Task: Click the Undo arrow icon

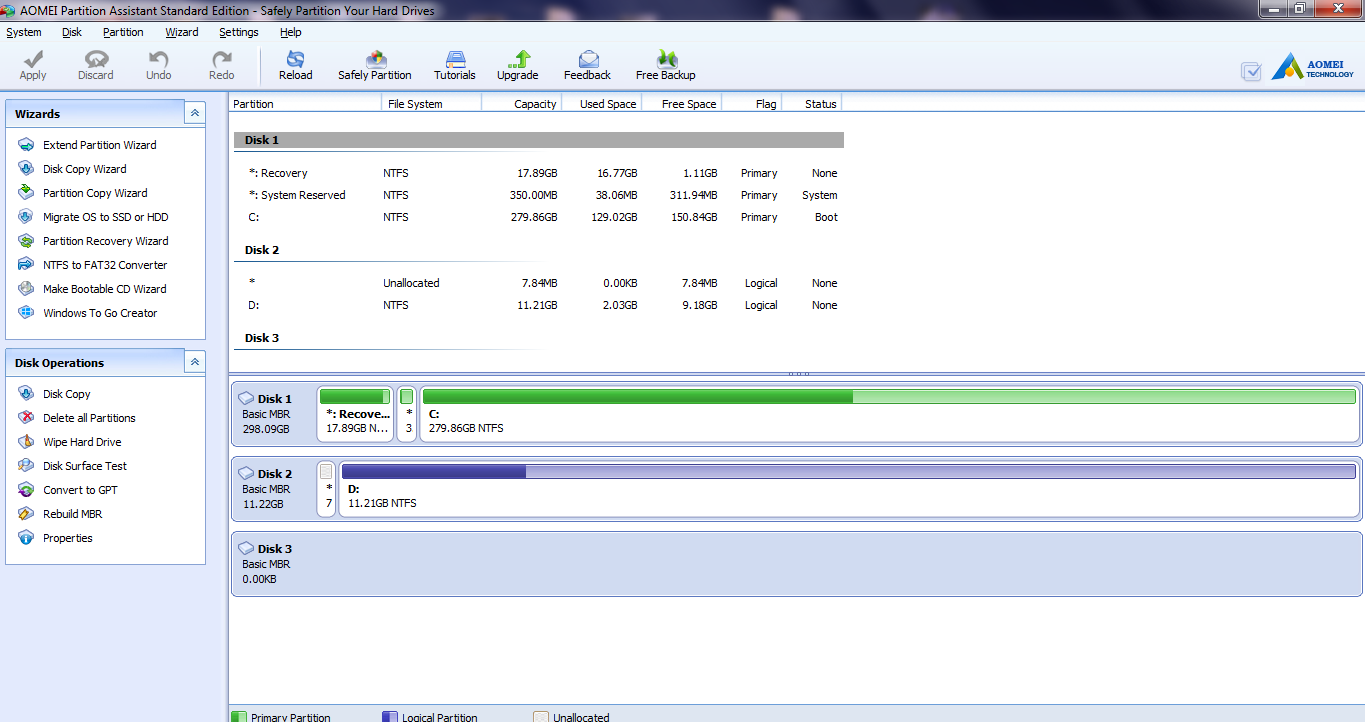Action: point(158,59)
